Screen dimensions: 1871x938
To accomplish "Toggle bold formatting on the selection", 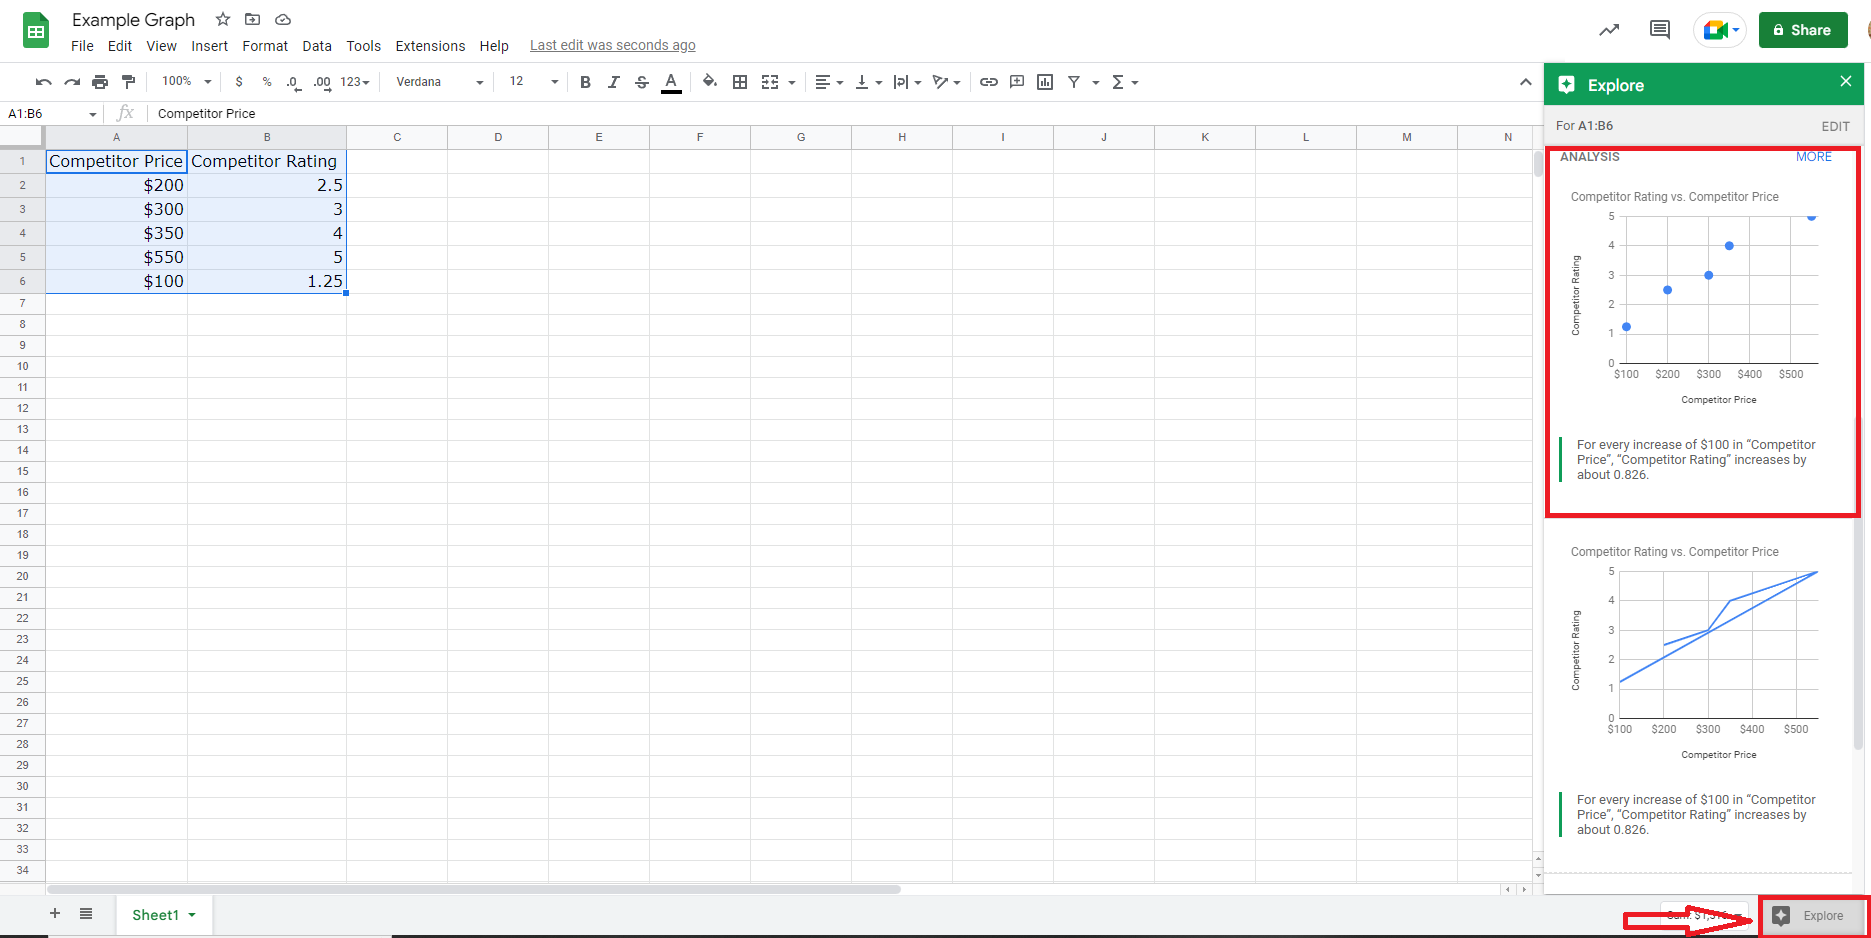I will 585,81.
